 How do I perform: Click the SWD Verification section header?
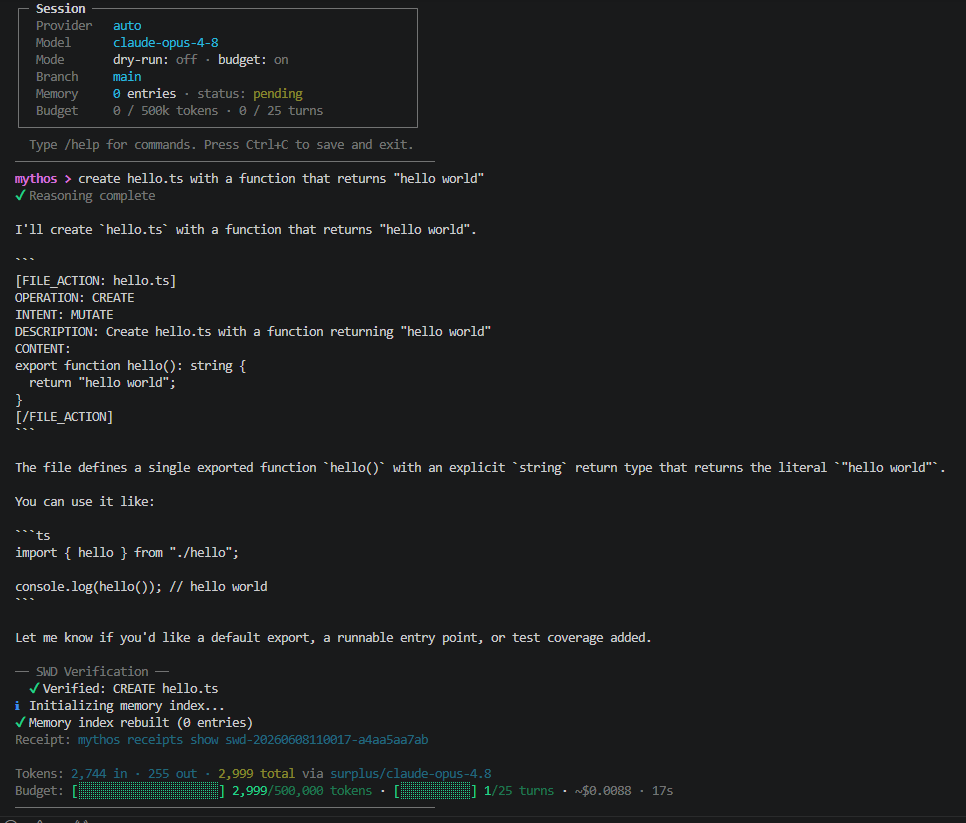(x=92, y=671)
